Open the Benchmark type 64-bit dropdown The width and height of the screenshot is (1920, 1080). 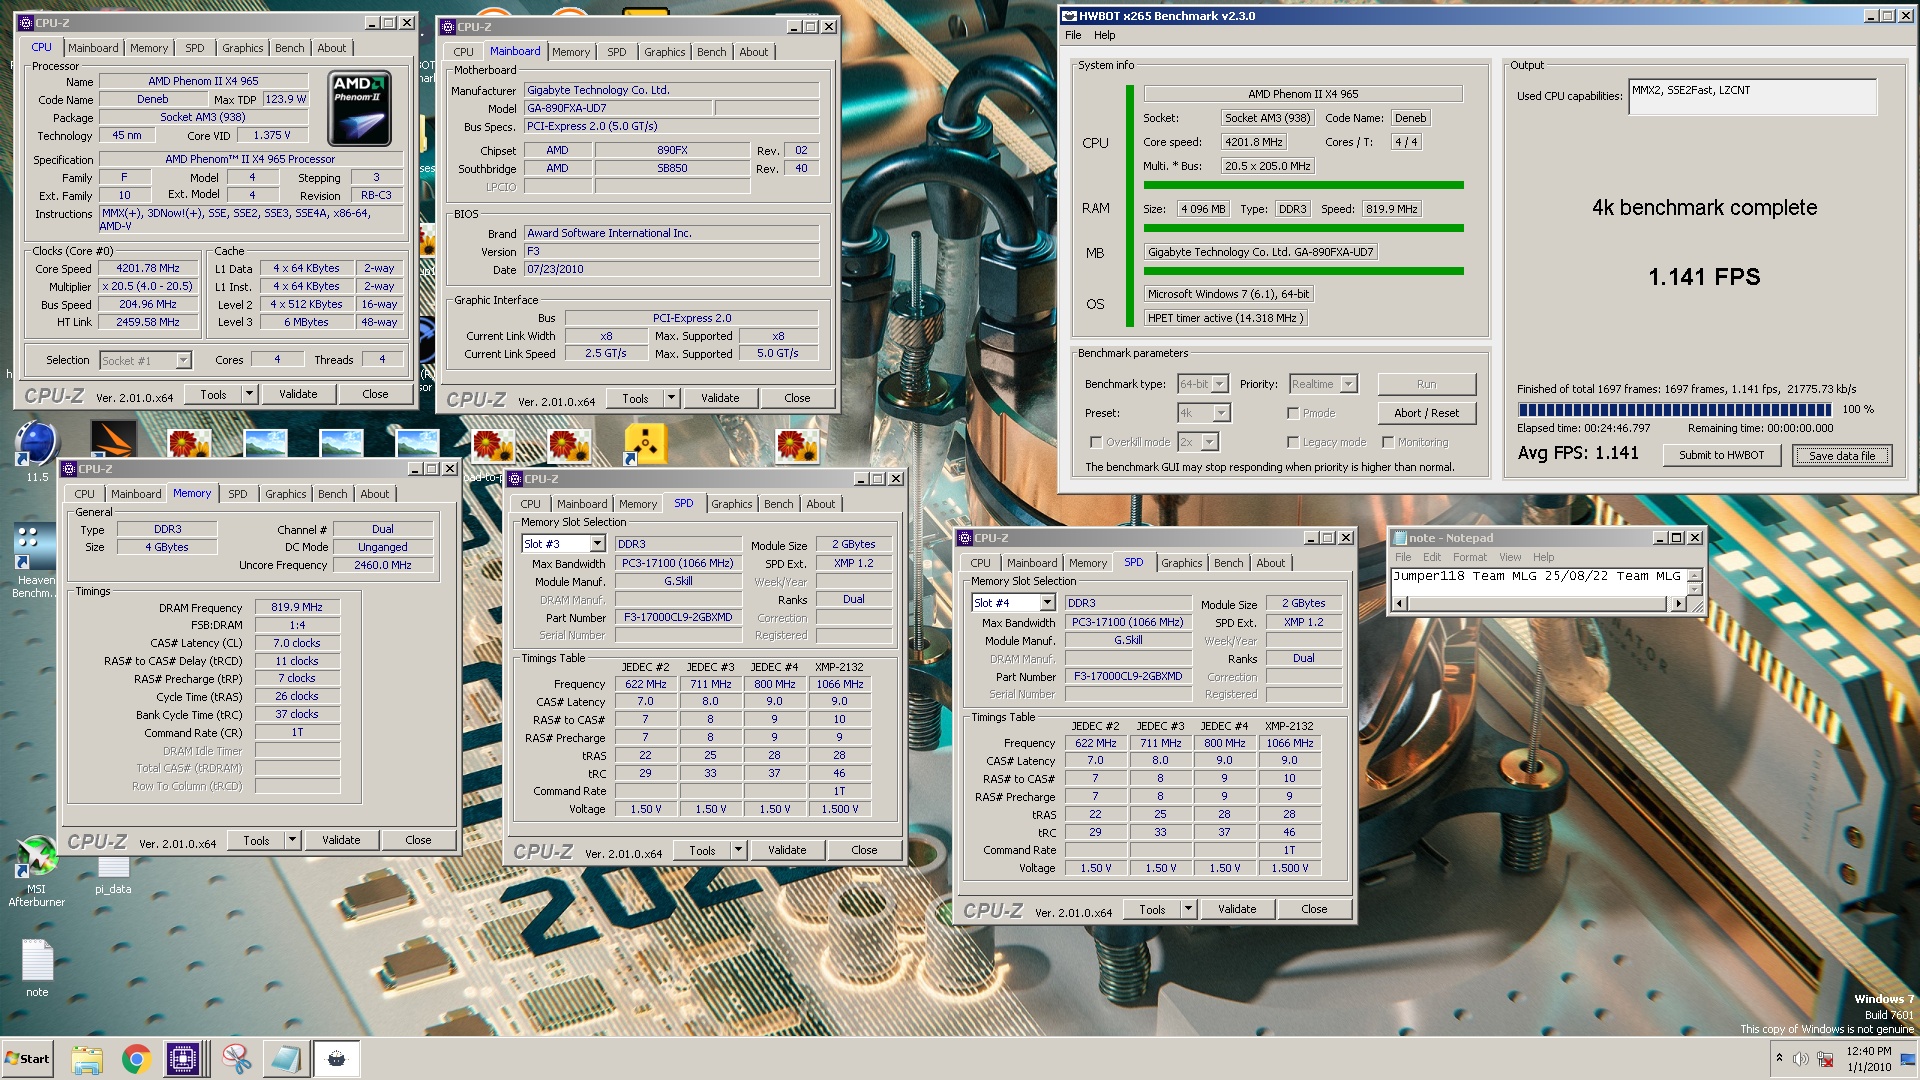pyautogui.click(x=1218, y=384)
